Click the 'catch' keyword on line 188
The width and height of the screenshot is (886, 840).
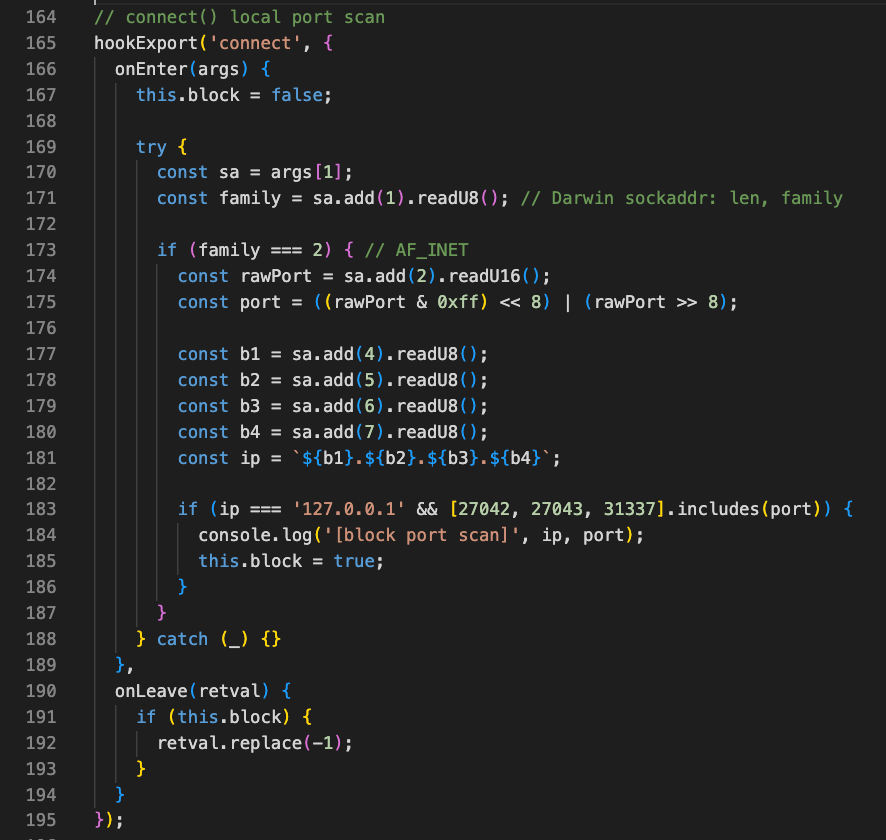click(182, 638)
